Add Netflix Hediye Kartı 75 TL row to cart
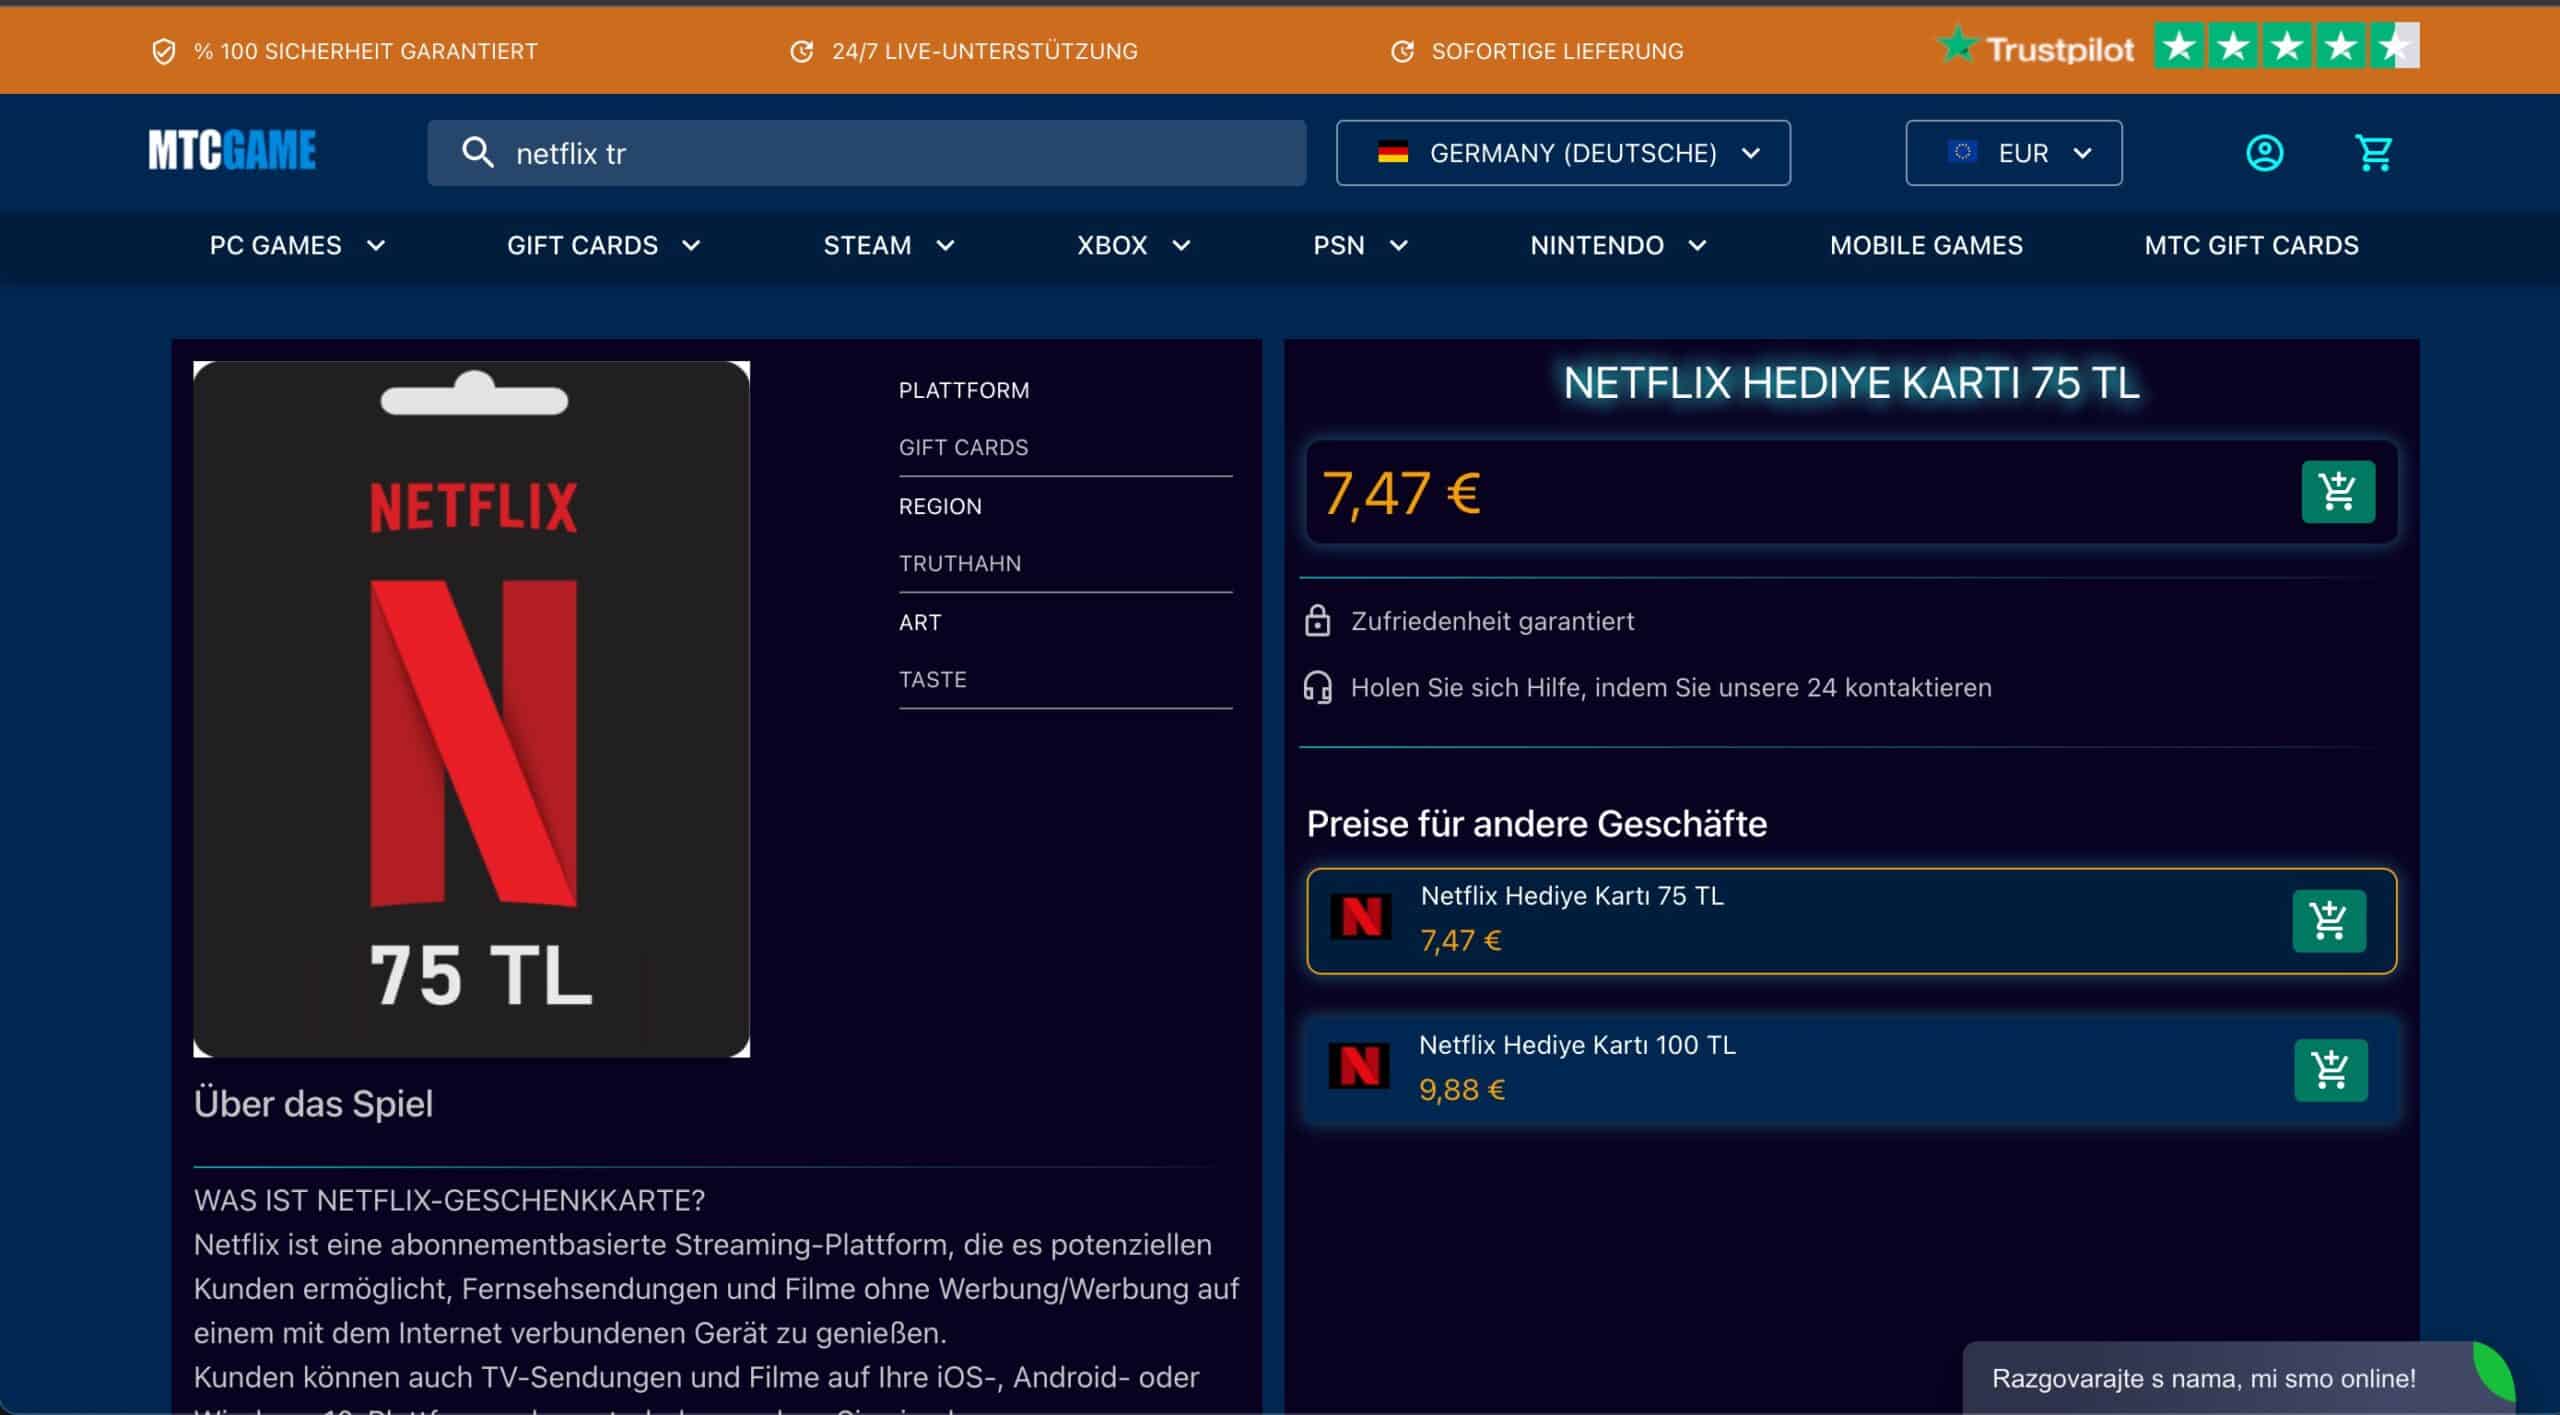The image size is (2560, 1415). click(x=2329, y=921)
